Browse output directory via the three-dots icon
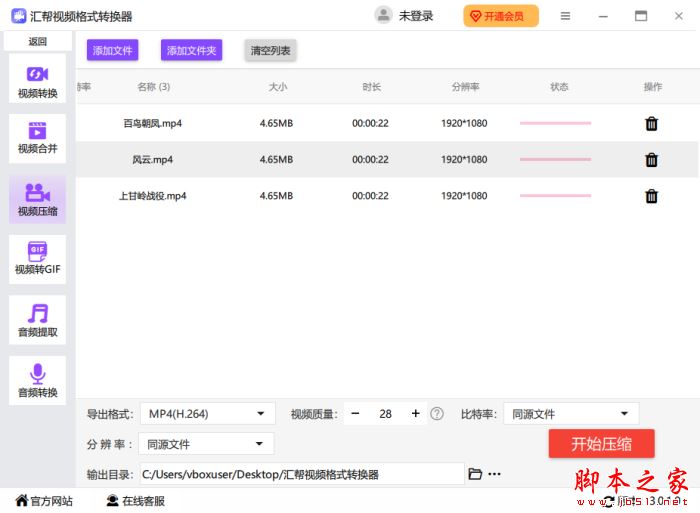 (494, 474)
